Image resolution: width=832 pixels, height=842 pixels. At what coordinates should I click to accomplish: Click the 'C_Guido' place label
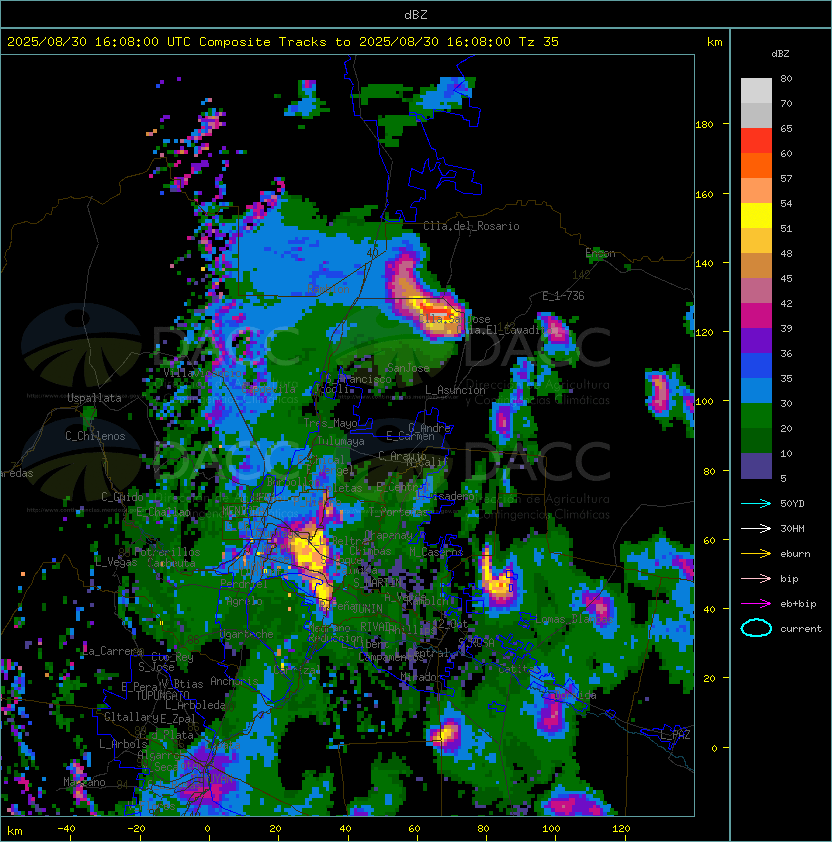(122, 497)
